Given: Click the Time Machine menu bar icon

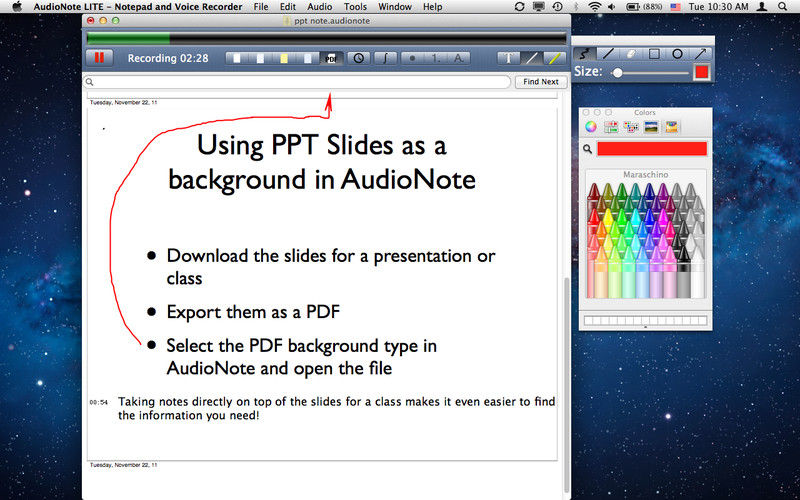Looking at the screenshot, I should (558, 7).
